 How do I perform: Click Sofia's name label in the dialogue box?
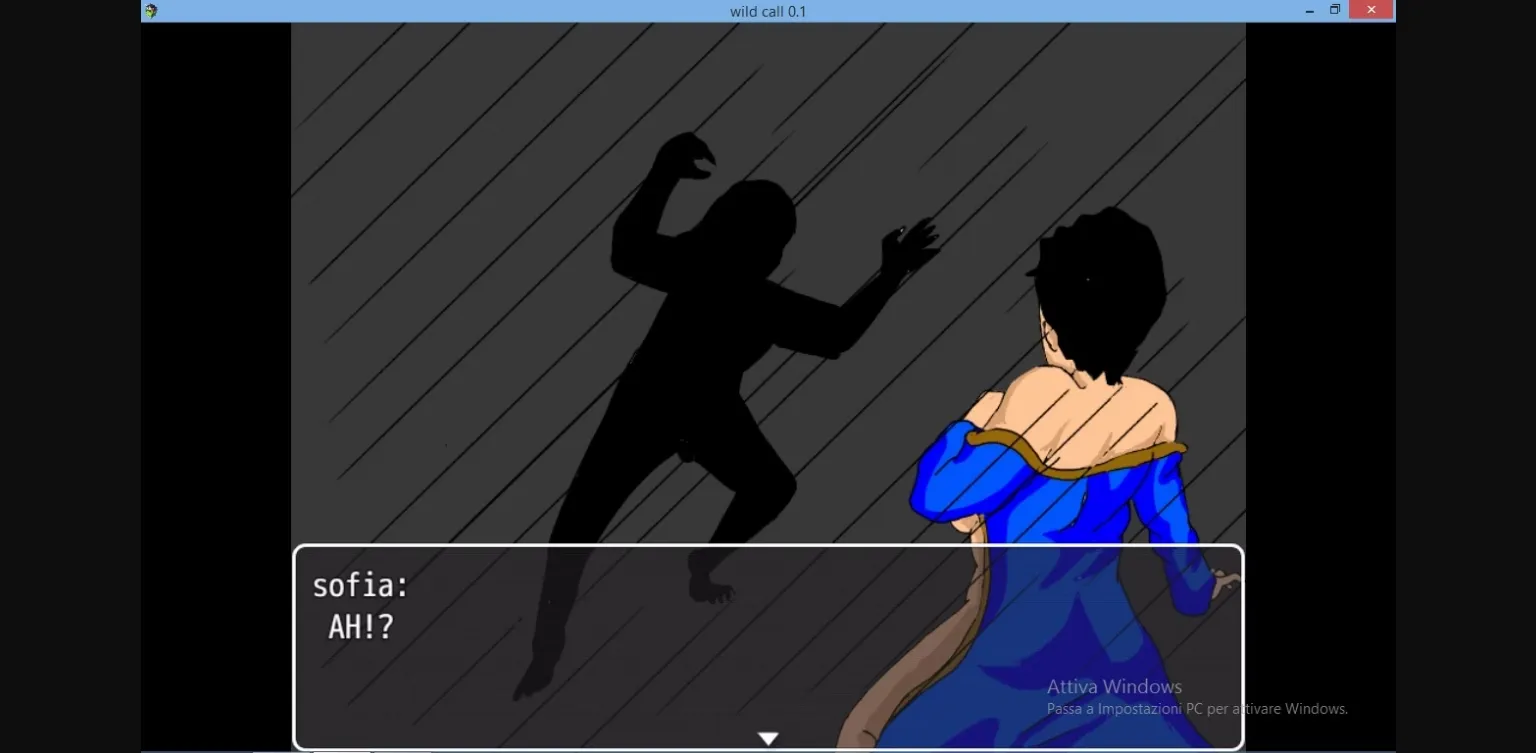360,585
